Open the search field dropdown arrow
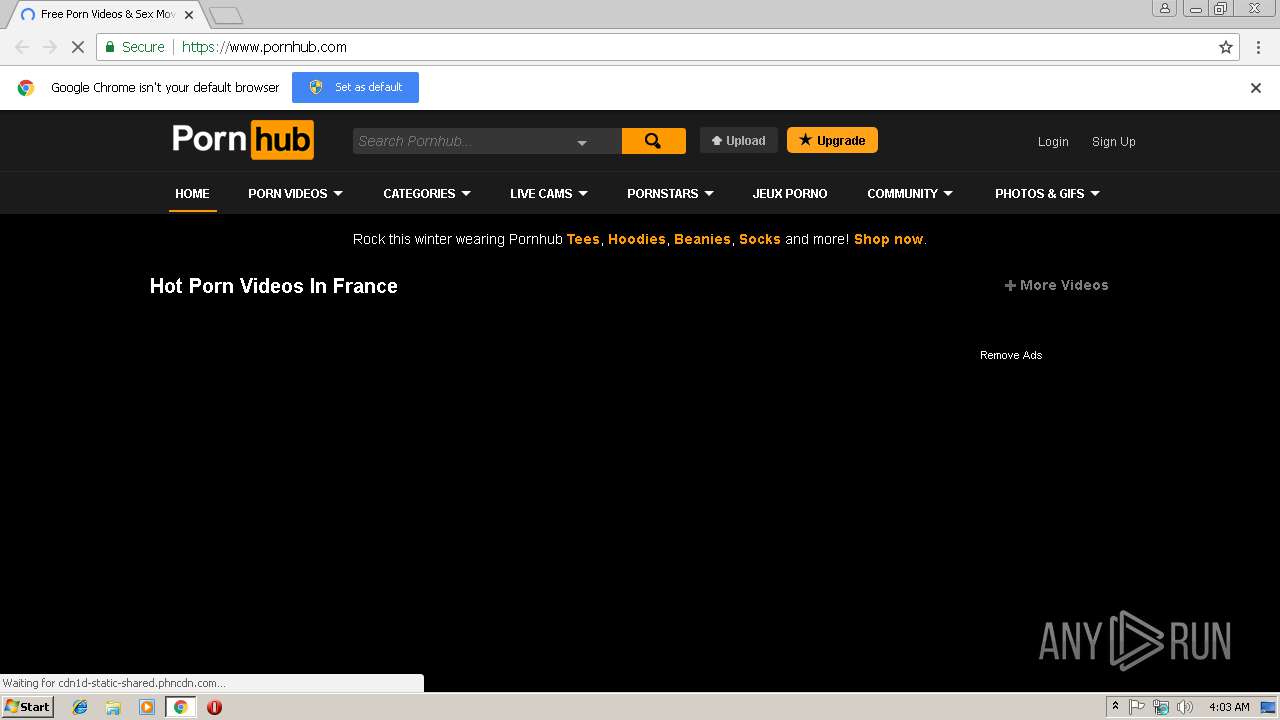The image size is (1280, 720). click(582, 143)
